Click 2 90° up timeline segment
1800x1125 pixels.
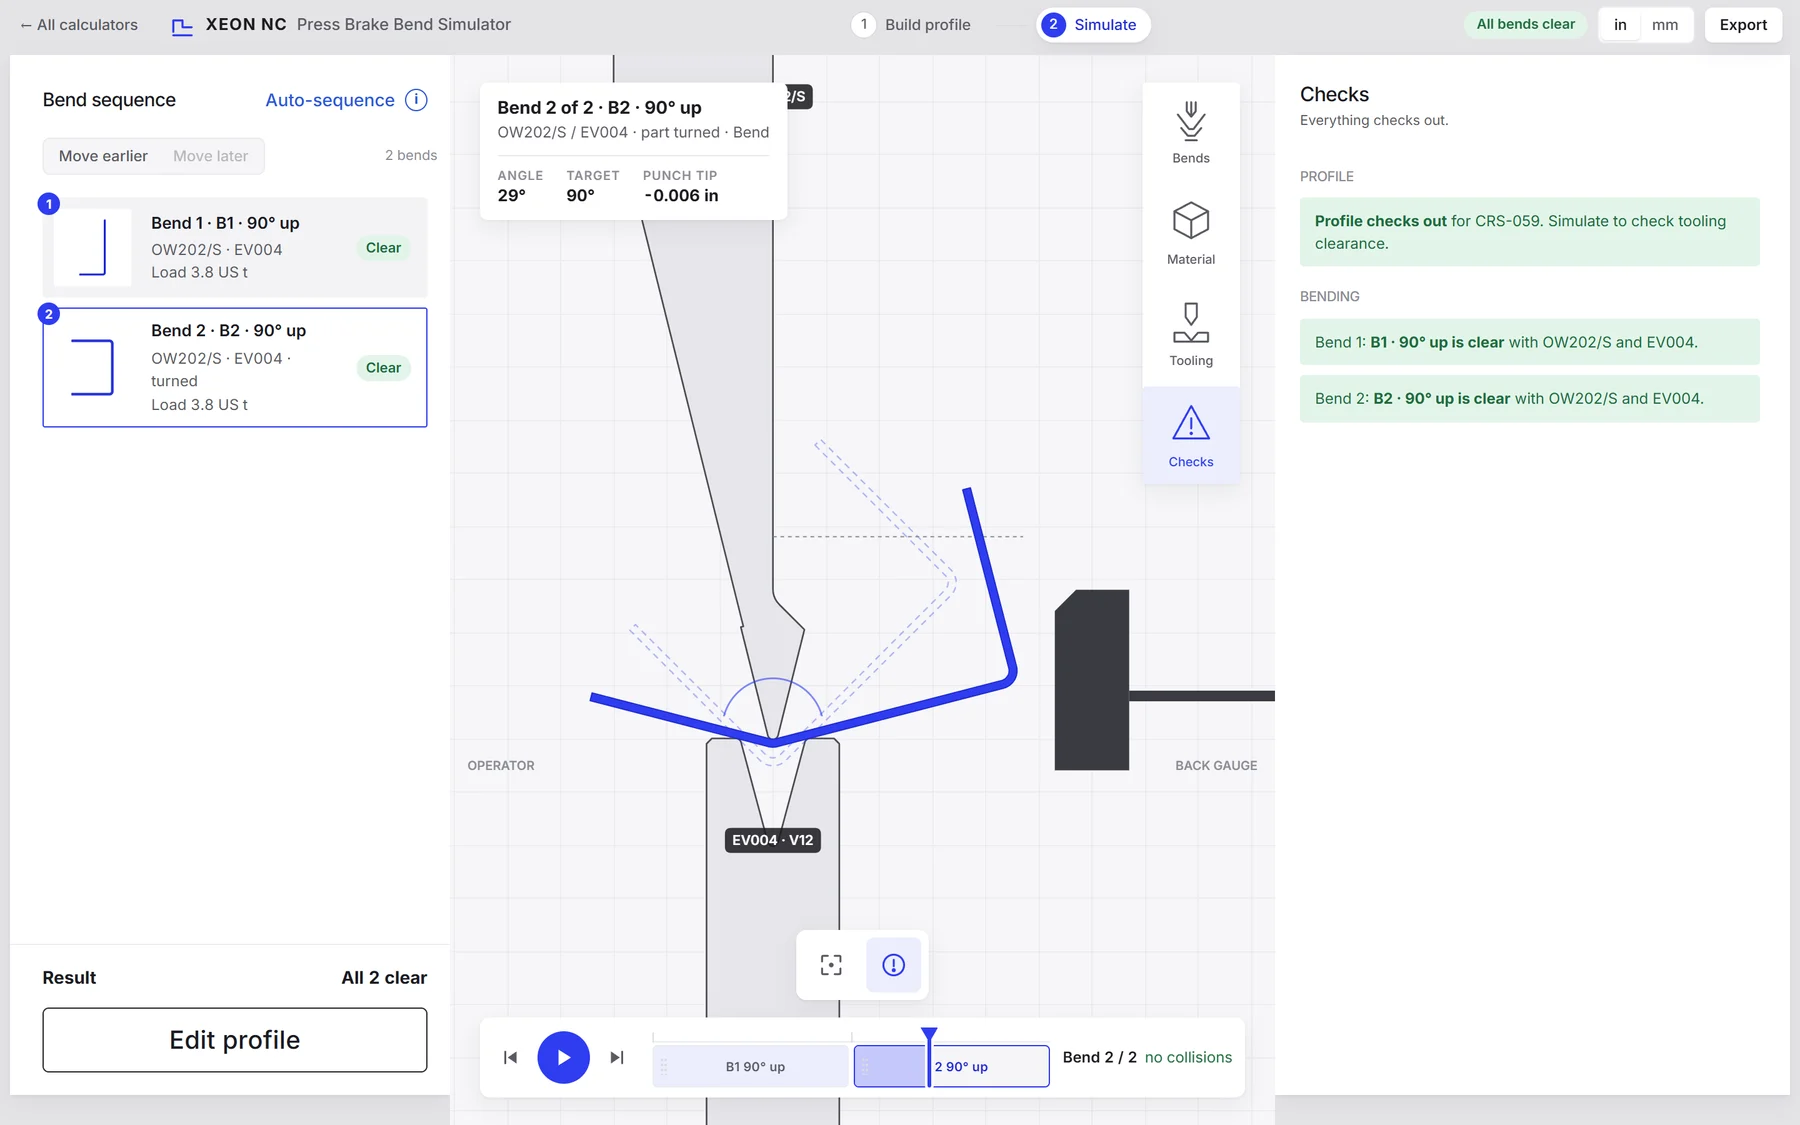pyautogui.click(x=951, y=1066)
